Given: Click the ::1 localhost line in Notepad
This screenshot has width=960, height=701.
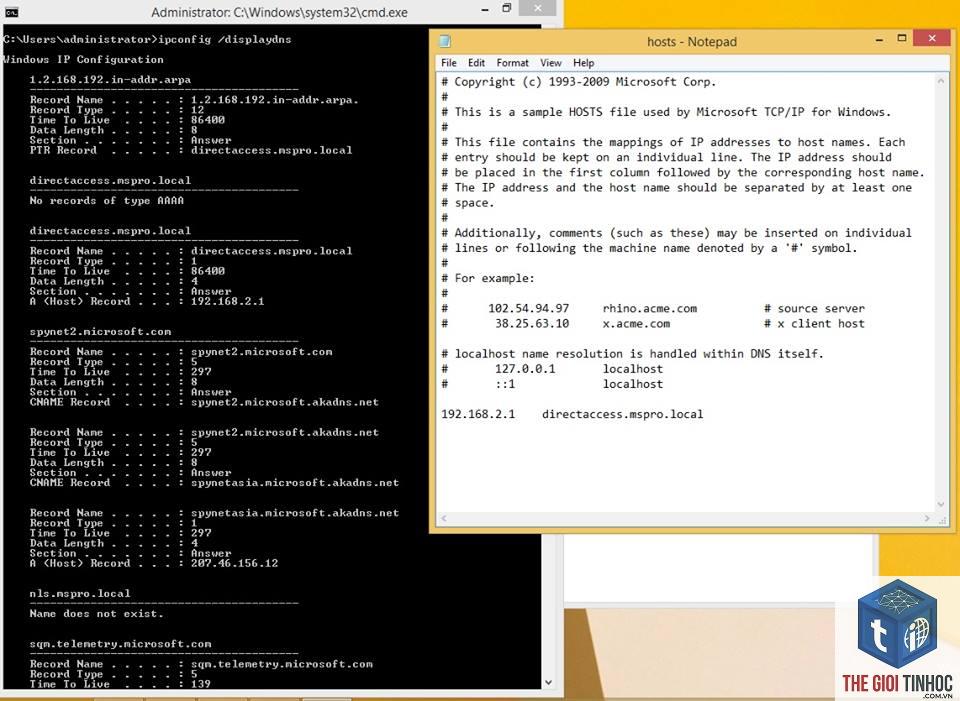Looking at the screenshot, I should 552,384.
